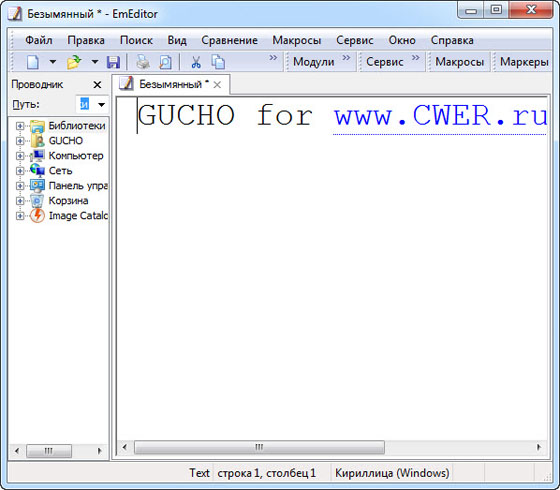The width and height of the screenshot is (560, 490).
Task: Click the Save floppy disk icon
Action: click(x=113, y=62)
